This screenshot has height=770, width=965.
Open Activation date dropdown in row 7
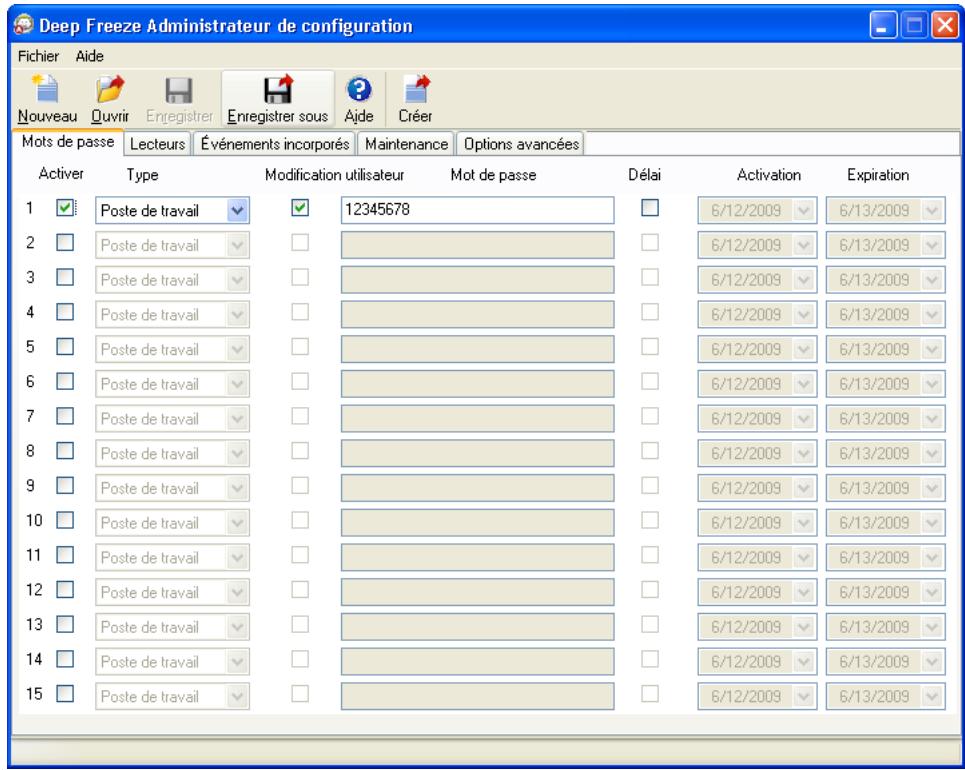803,419
